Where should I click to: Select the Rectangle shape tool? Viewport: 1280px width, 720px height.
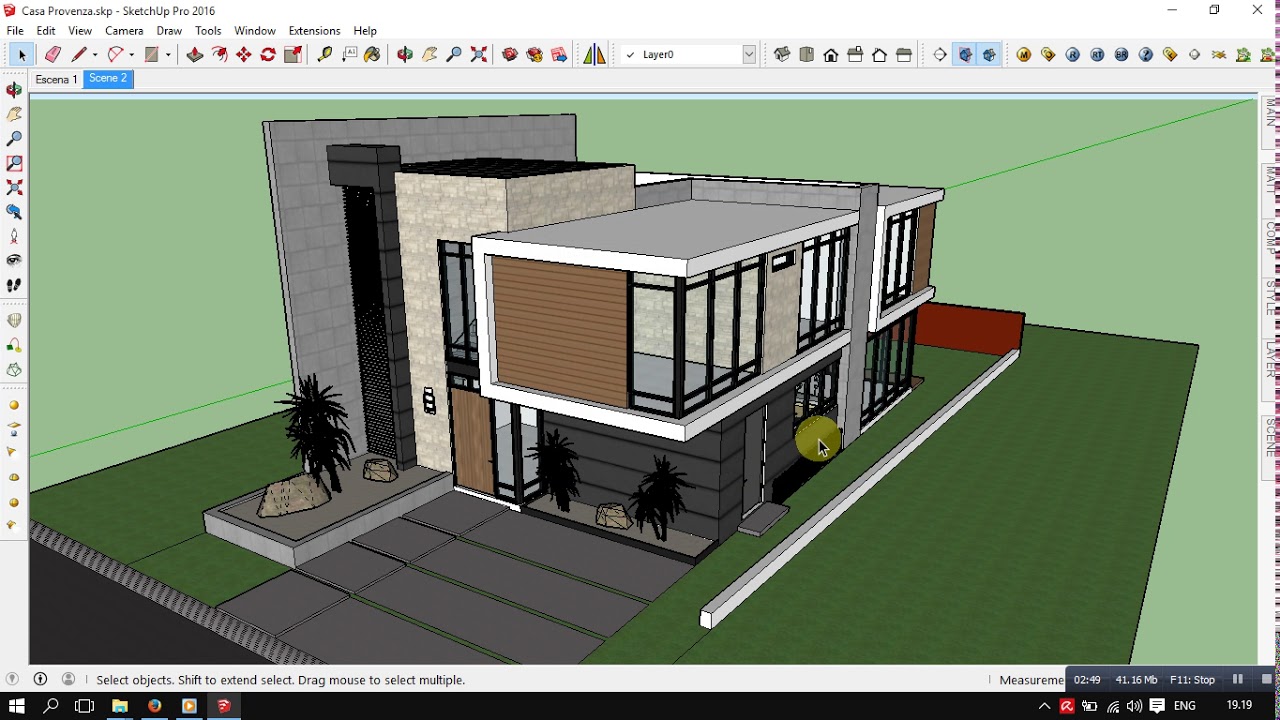click(152, 55)
